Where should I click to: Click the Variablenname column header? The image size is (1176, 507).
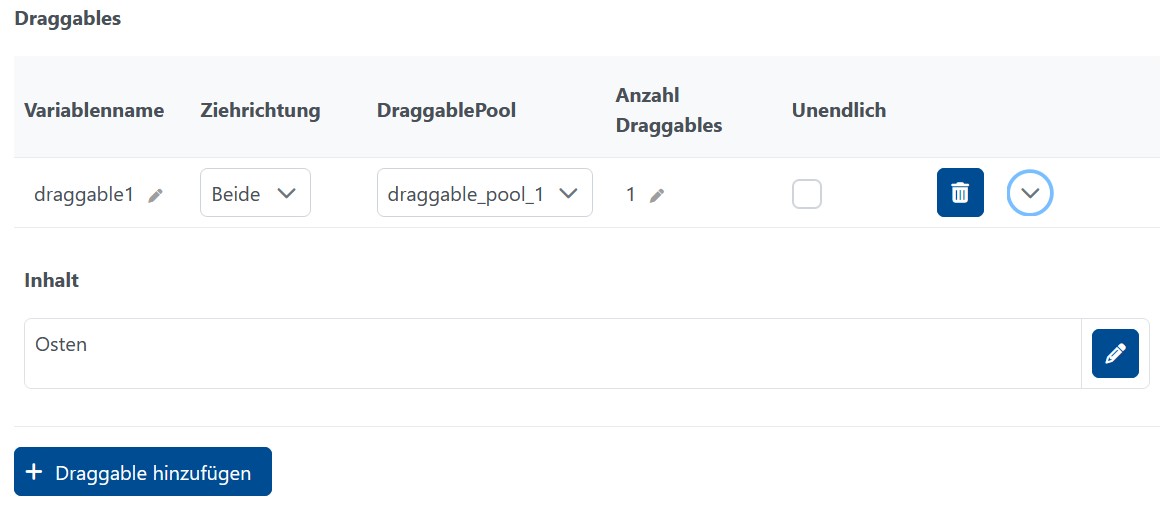94,110
